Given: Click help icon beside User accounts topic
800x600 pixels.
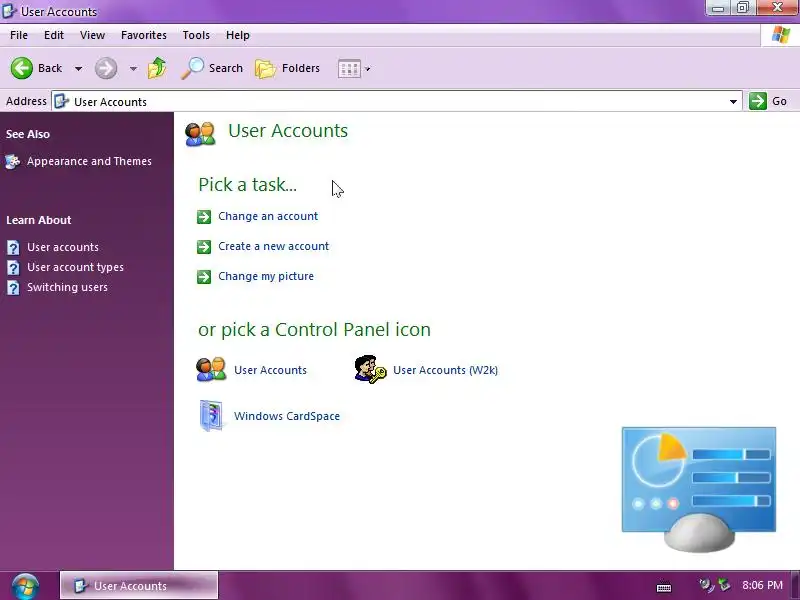Looking at the screenshot, I should [13, 247].
